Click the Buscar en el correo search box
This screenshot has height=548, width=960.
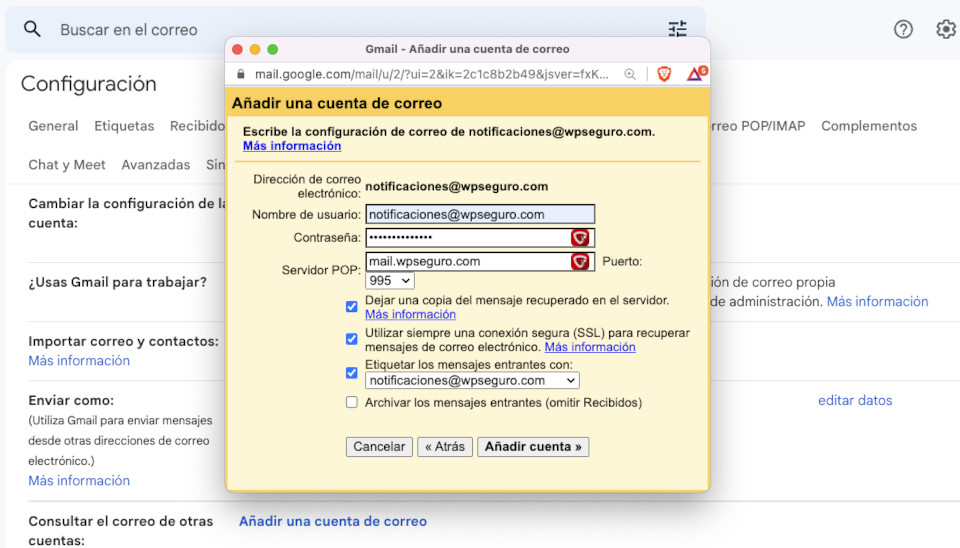[355, 29]
